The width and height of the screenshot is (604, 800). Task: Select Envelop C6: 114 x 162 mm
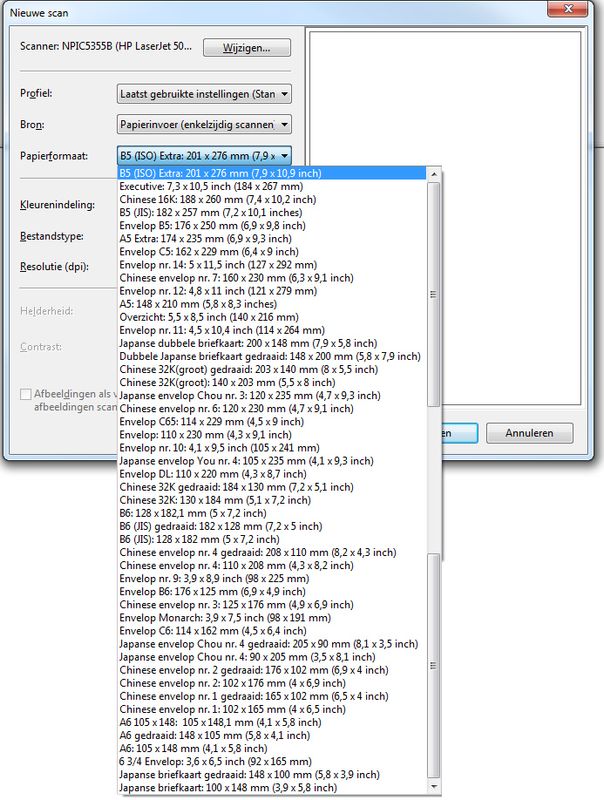pos(272,631)
